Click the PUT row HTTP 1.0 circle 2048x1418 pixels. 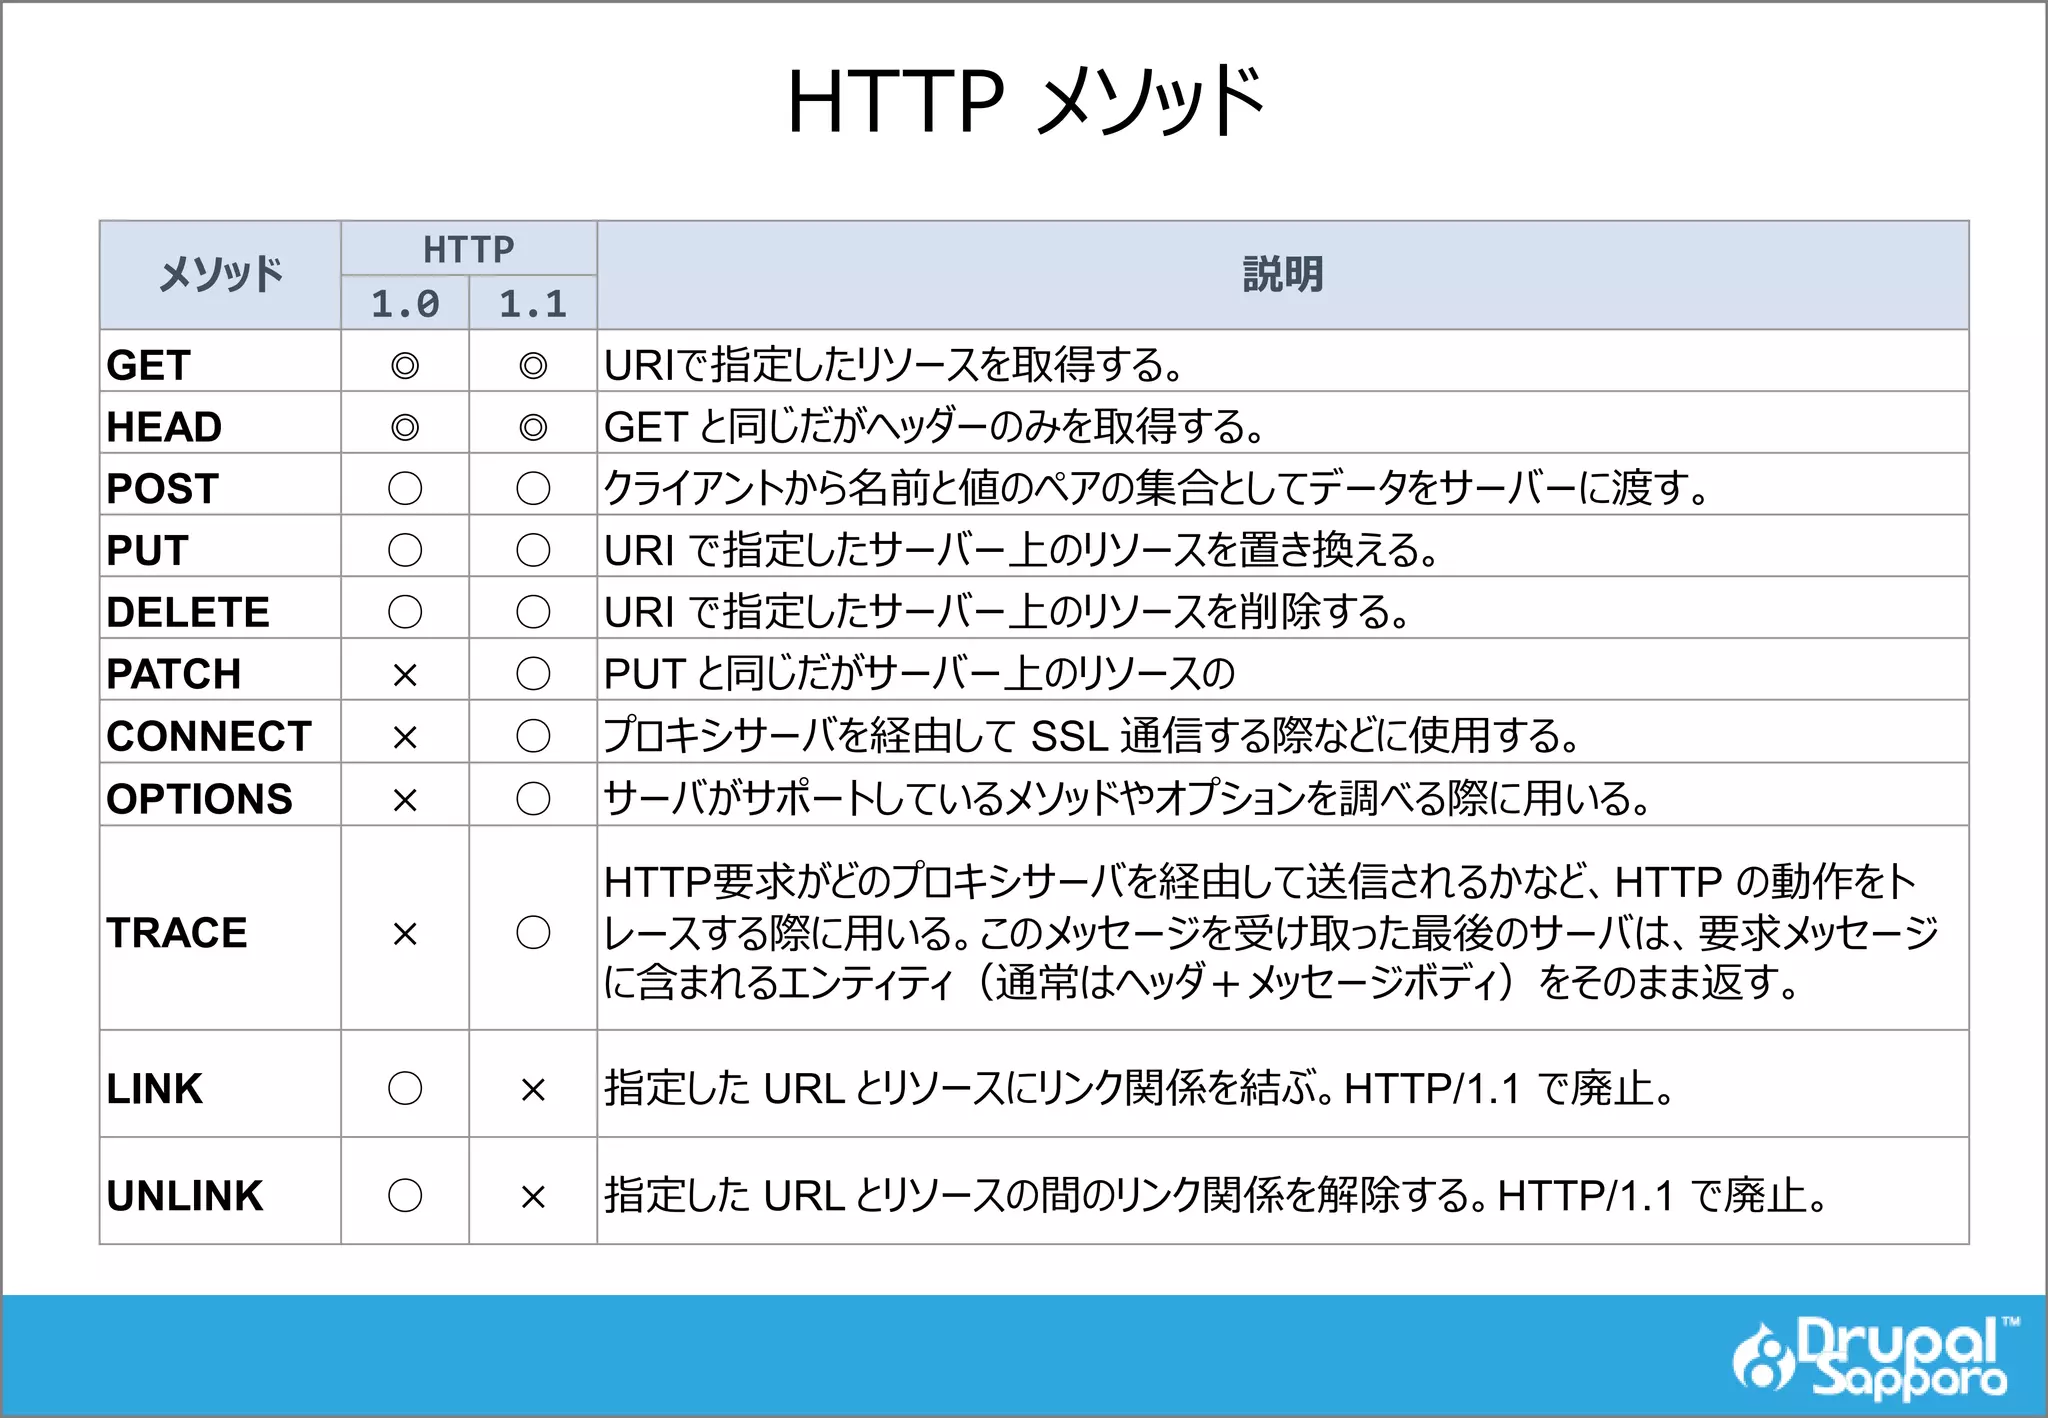coord(405,550)
